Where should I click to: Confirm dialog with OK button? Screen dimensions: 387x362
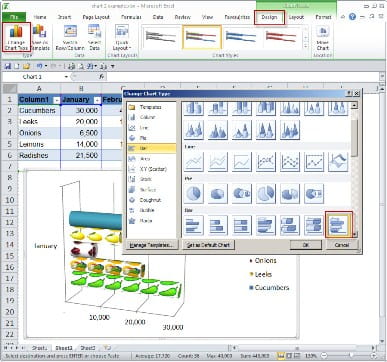click(306, 245)
